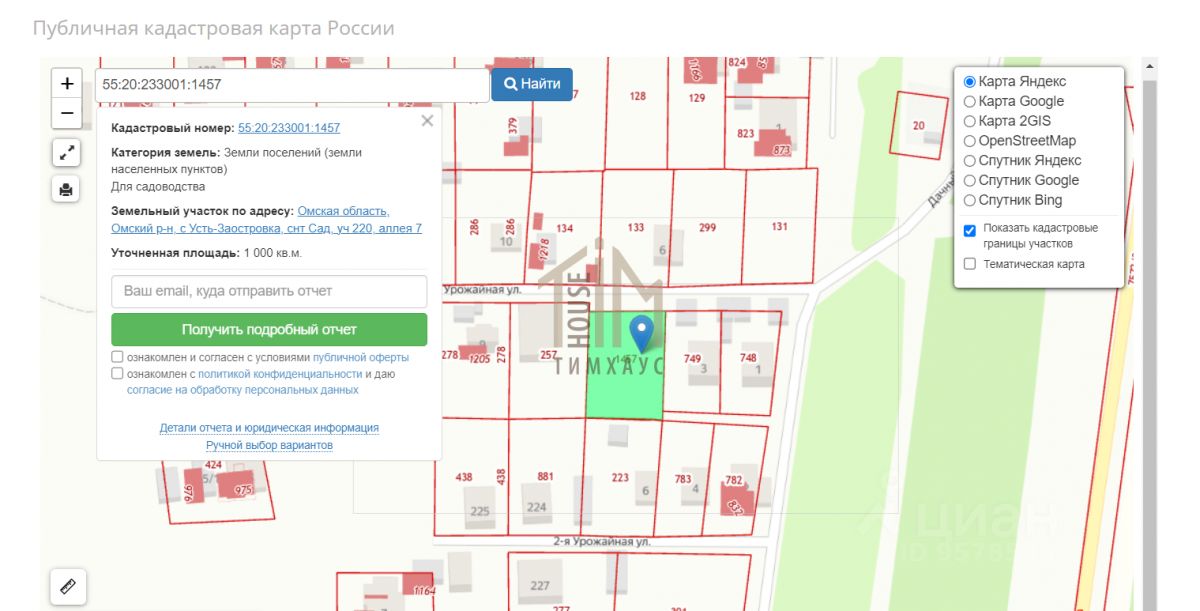Select Спутник Google layer
The image size is (1200, 611).
coord(969,180)
